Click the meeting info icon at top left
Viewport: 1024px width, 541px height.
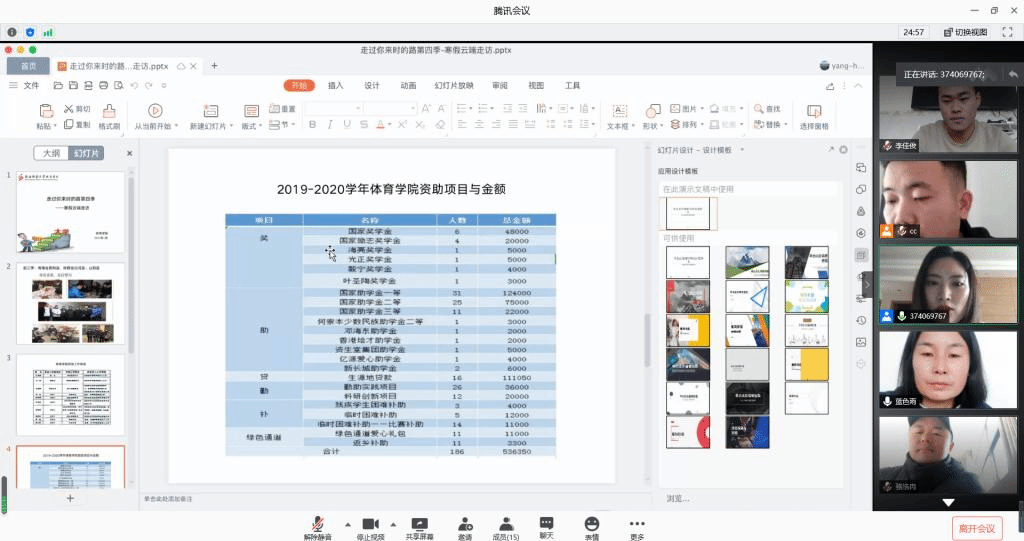[12, 32]
